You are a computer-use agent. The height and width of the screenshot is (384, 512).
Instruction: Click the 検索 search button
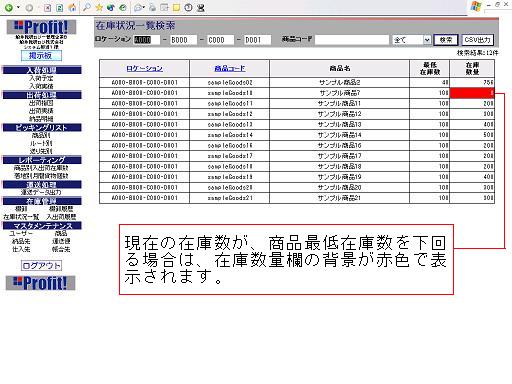[x=446, y=40]
